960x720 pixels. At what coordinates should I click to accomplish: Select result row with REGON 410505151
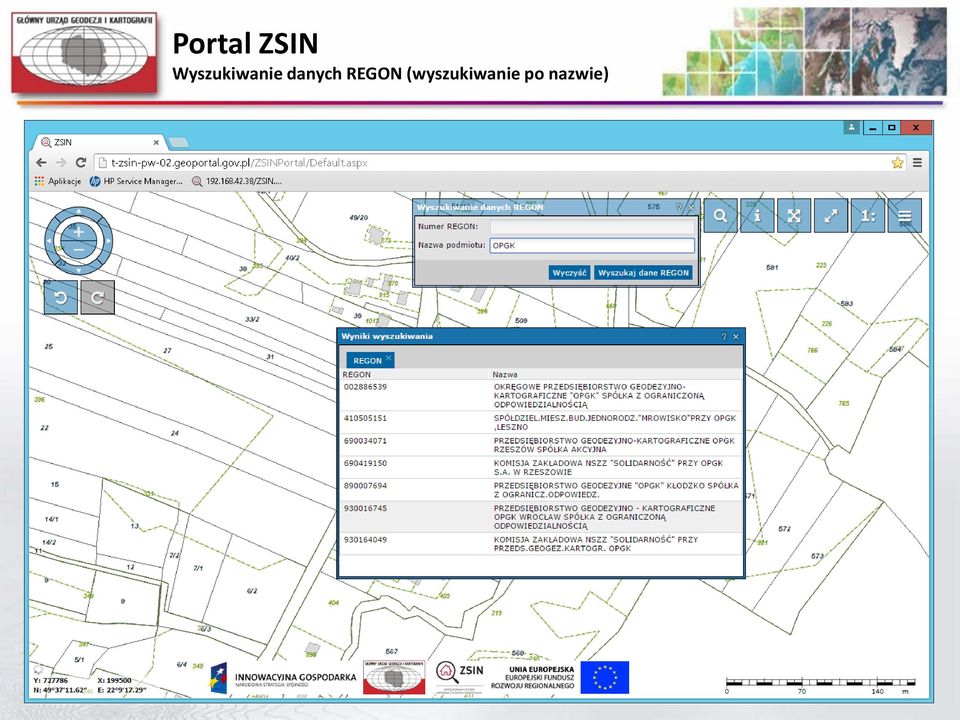click(541, 422)
